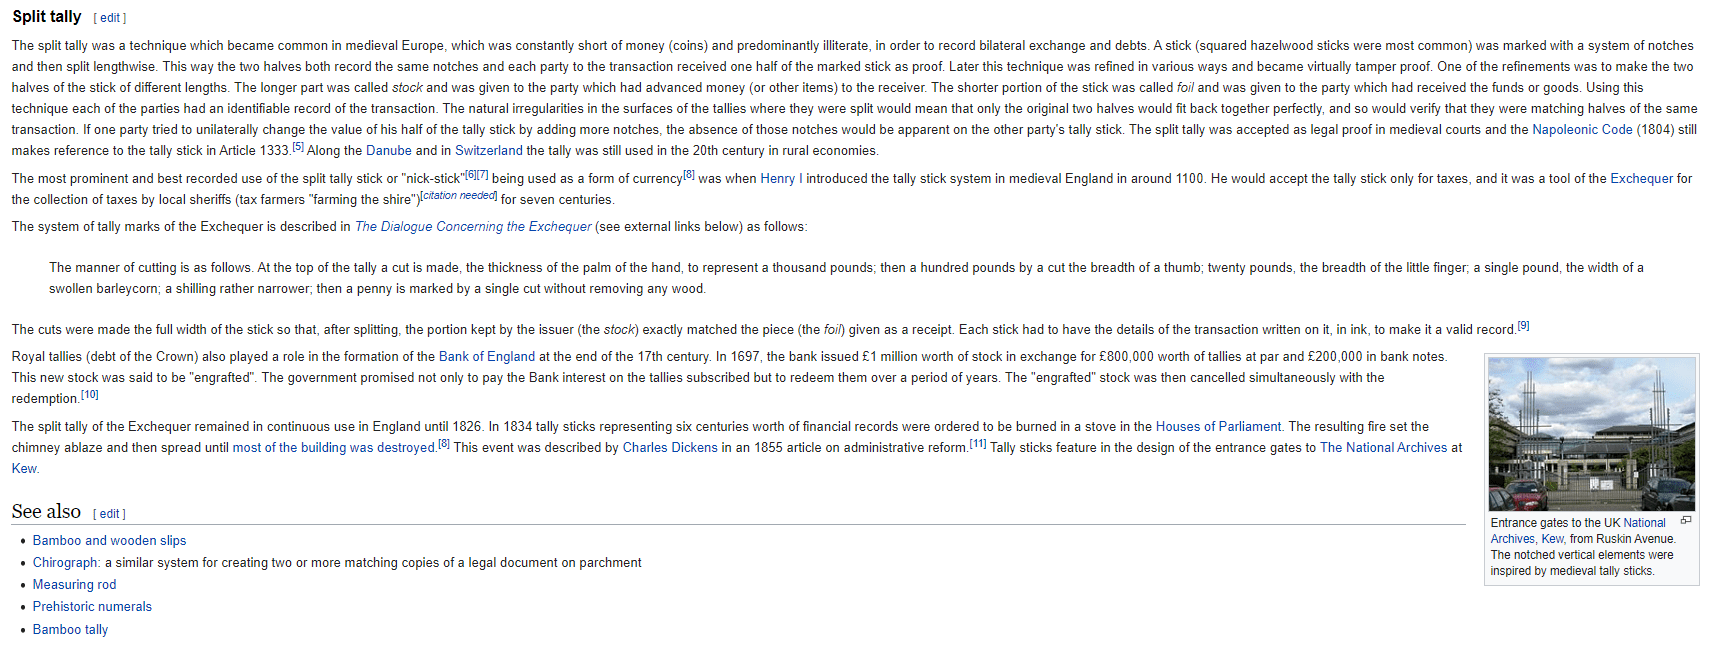Go to Prehistoric numerals article
Viewport: 1714px width, 649px height.
click(92, 607)
